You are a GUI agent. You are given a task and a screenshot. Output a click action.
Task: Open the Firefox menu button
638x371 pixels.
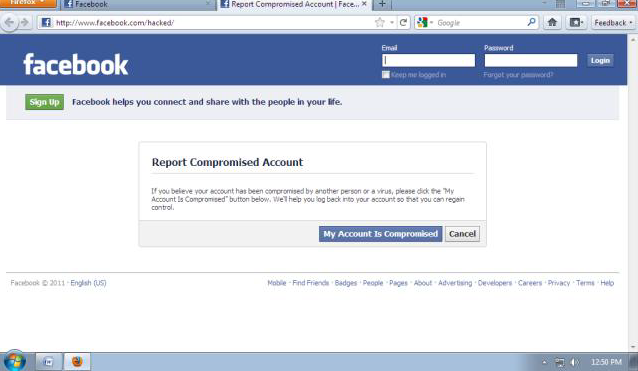(28, 3)
